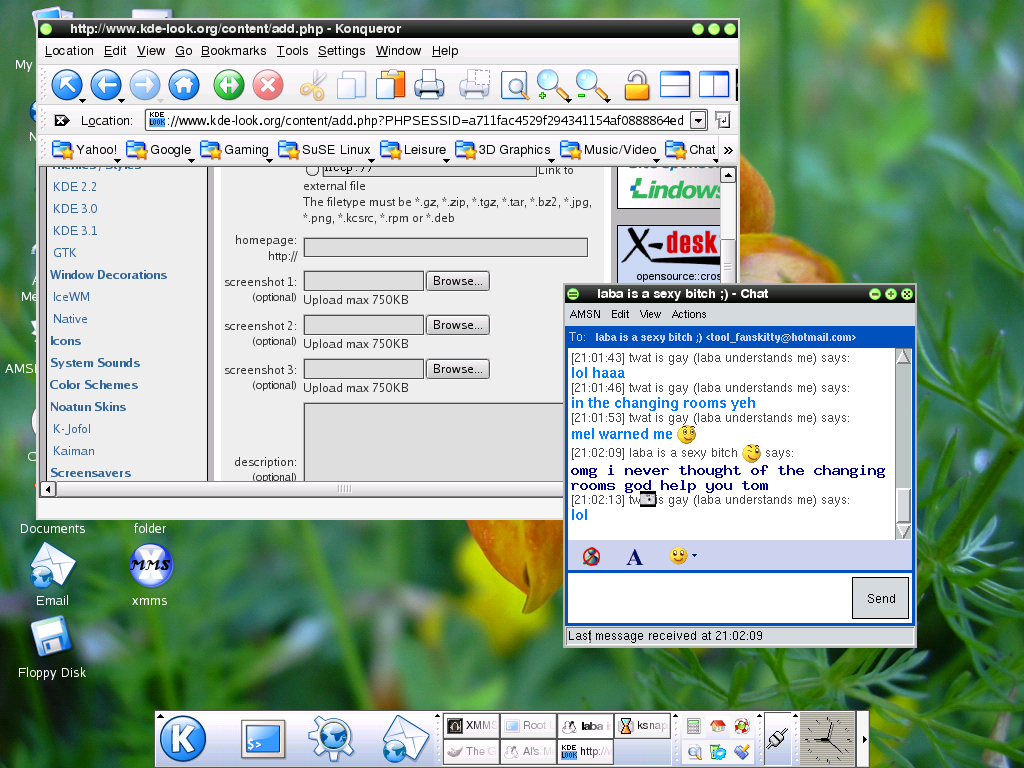Open the Color Schemes sidebar link
The height and width of the screenshot is (768, 1024).
[94, 385]
